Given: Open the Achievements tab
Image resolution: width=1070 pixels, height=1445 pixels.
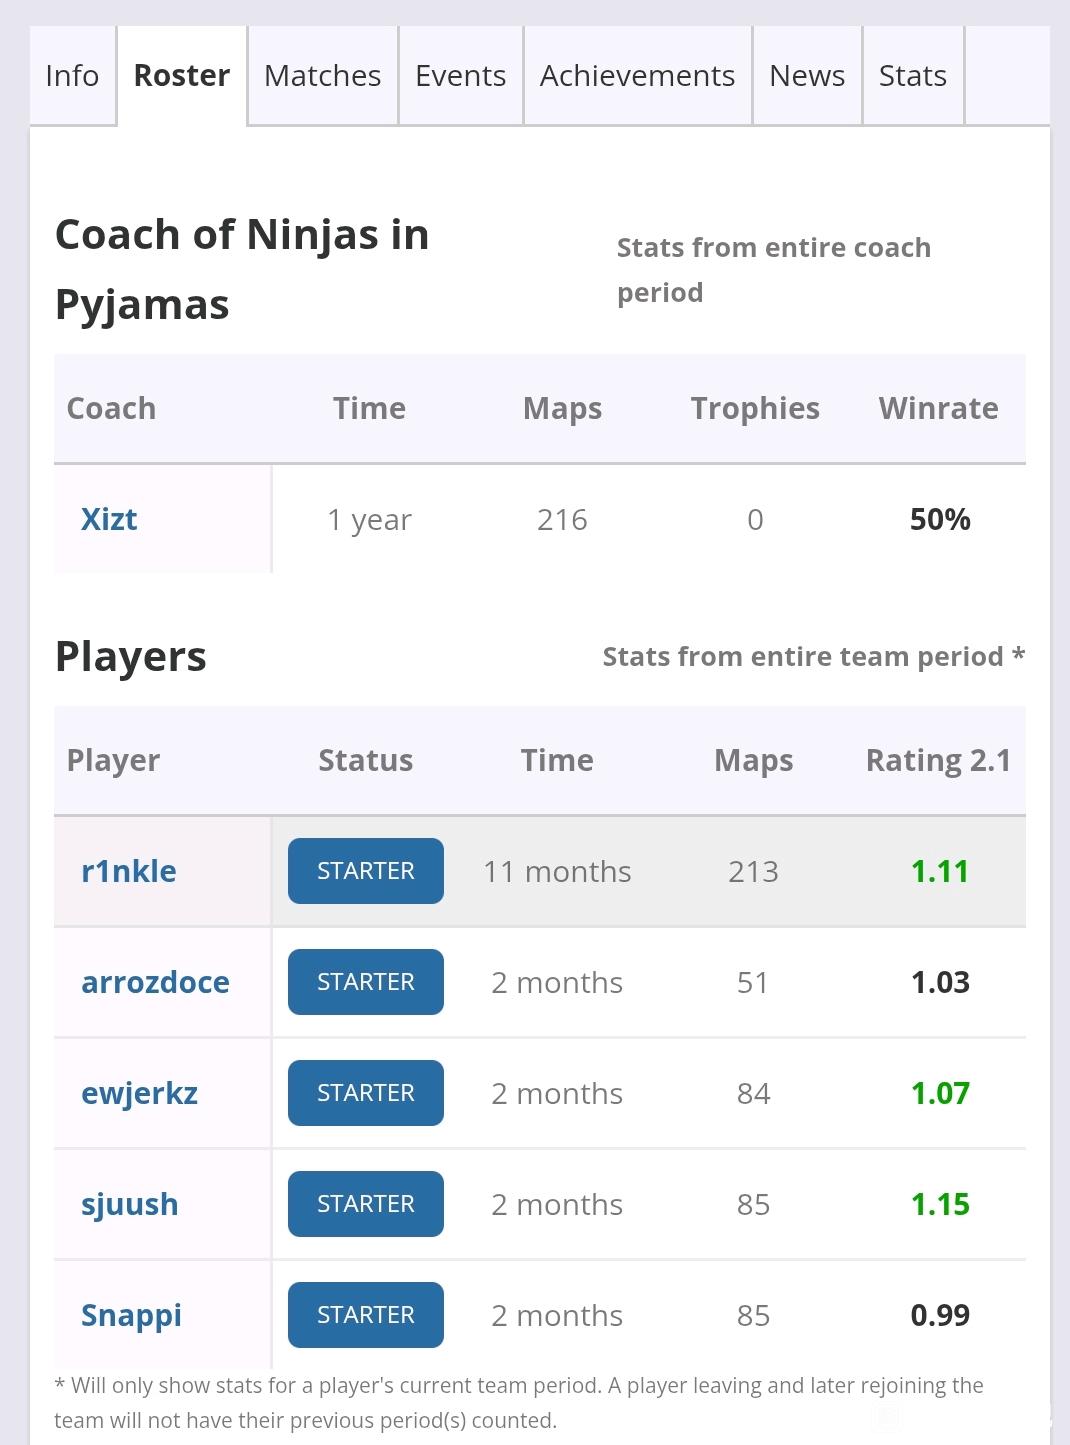Looking at the screenshot, I should click(x=637, y=76).
